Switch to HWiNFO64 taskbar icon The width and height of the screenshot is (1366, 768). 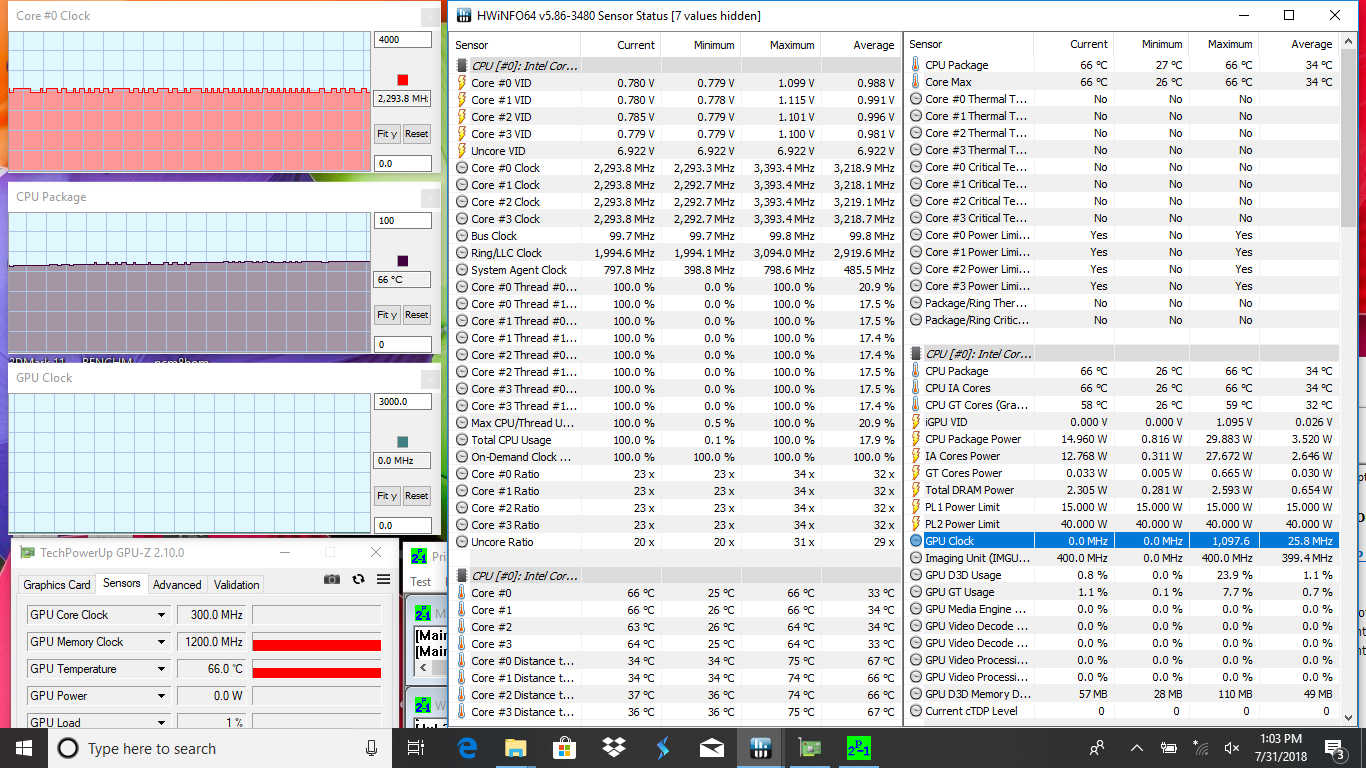(760, 748)
